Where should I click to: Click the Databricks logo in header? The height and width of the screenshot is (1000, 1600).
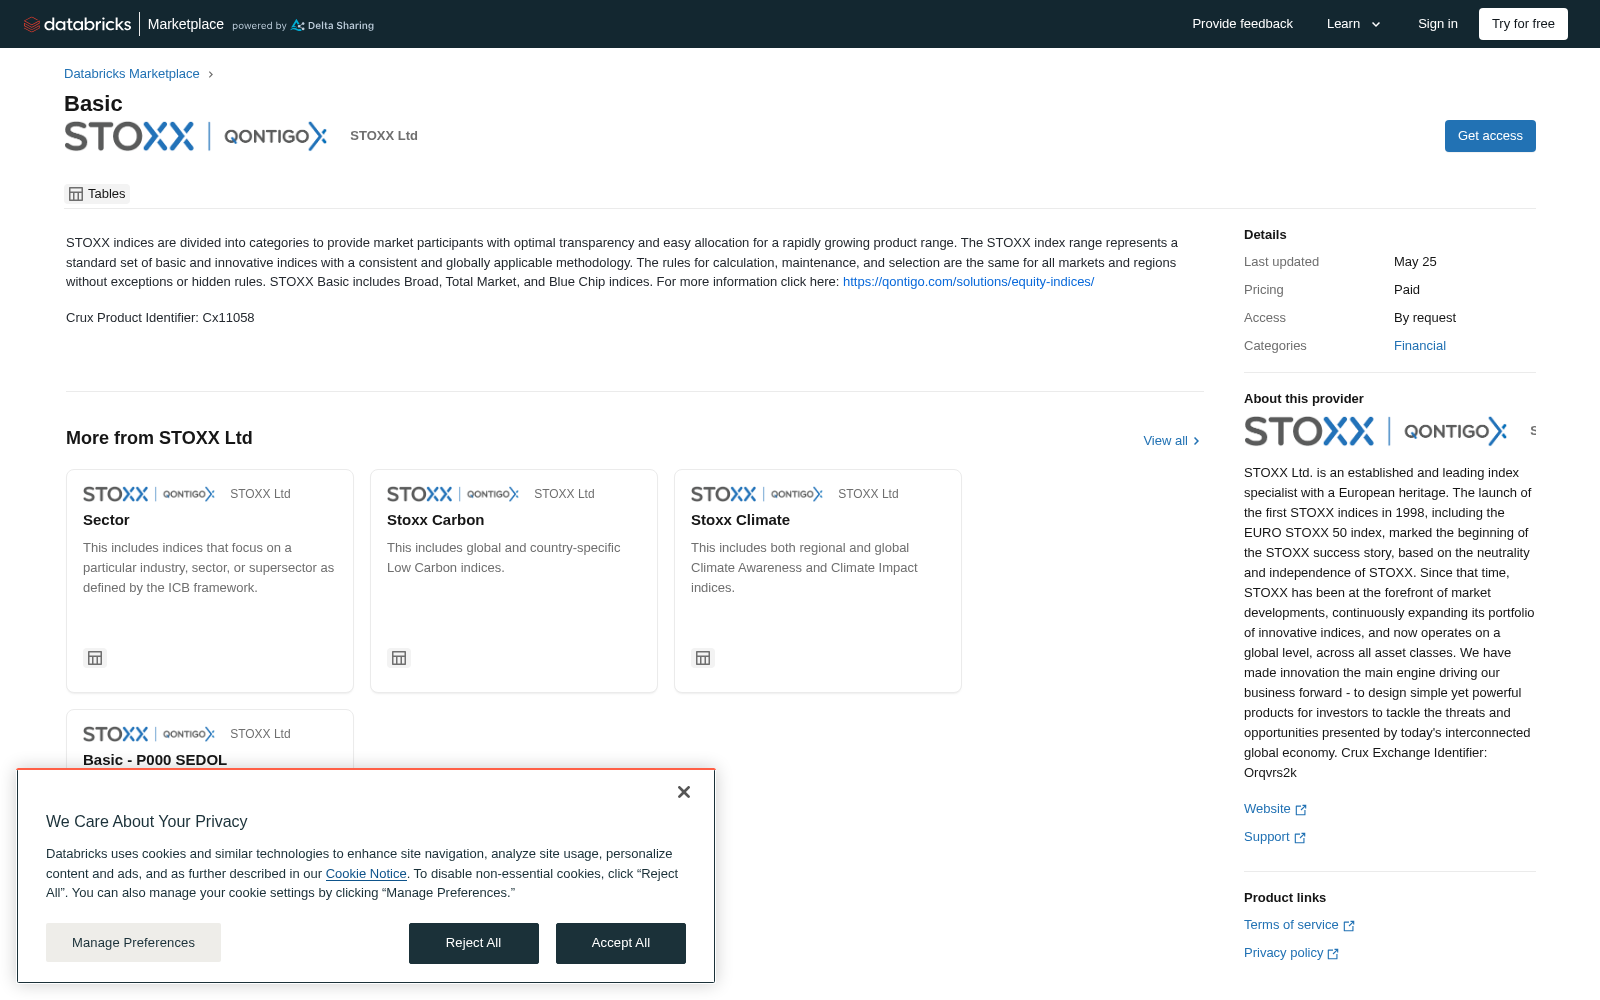tap(77, 24)
